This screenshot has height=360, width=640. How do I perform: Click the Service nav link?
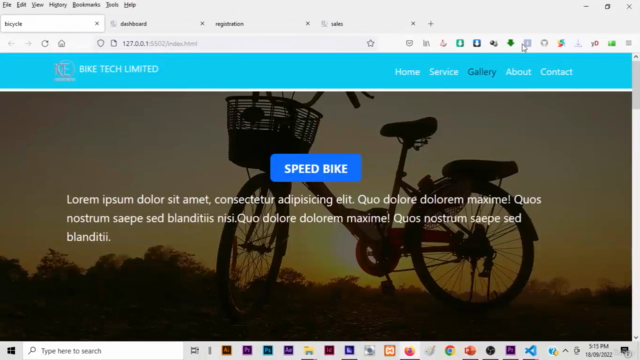tap(444, 72)
